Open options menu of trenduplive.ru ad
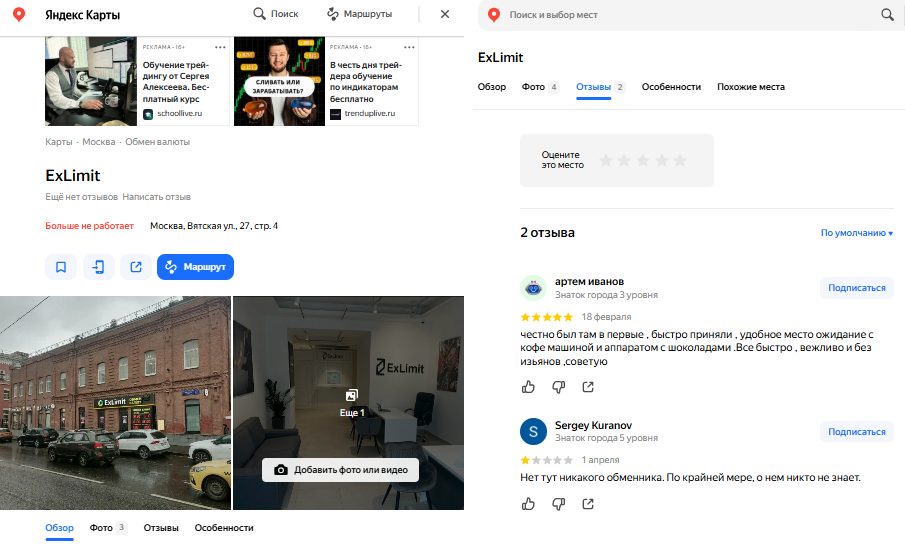 tap(408, 47)
